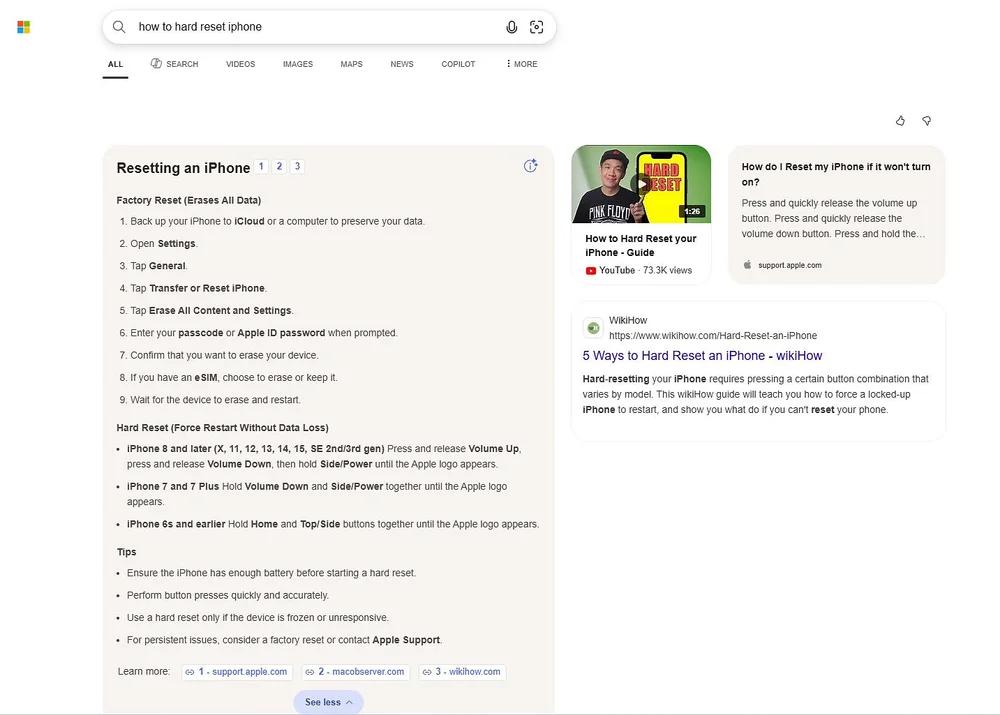Open the 1 - support.apple.com source link
This screenshot has width=1000, height=715.
point(237,672)
